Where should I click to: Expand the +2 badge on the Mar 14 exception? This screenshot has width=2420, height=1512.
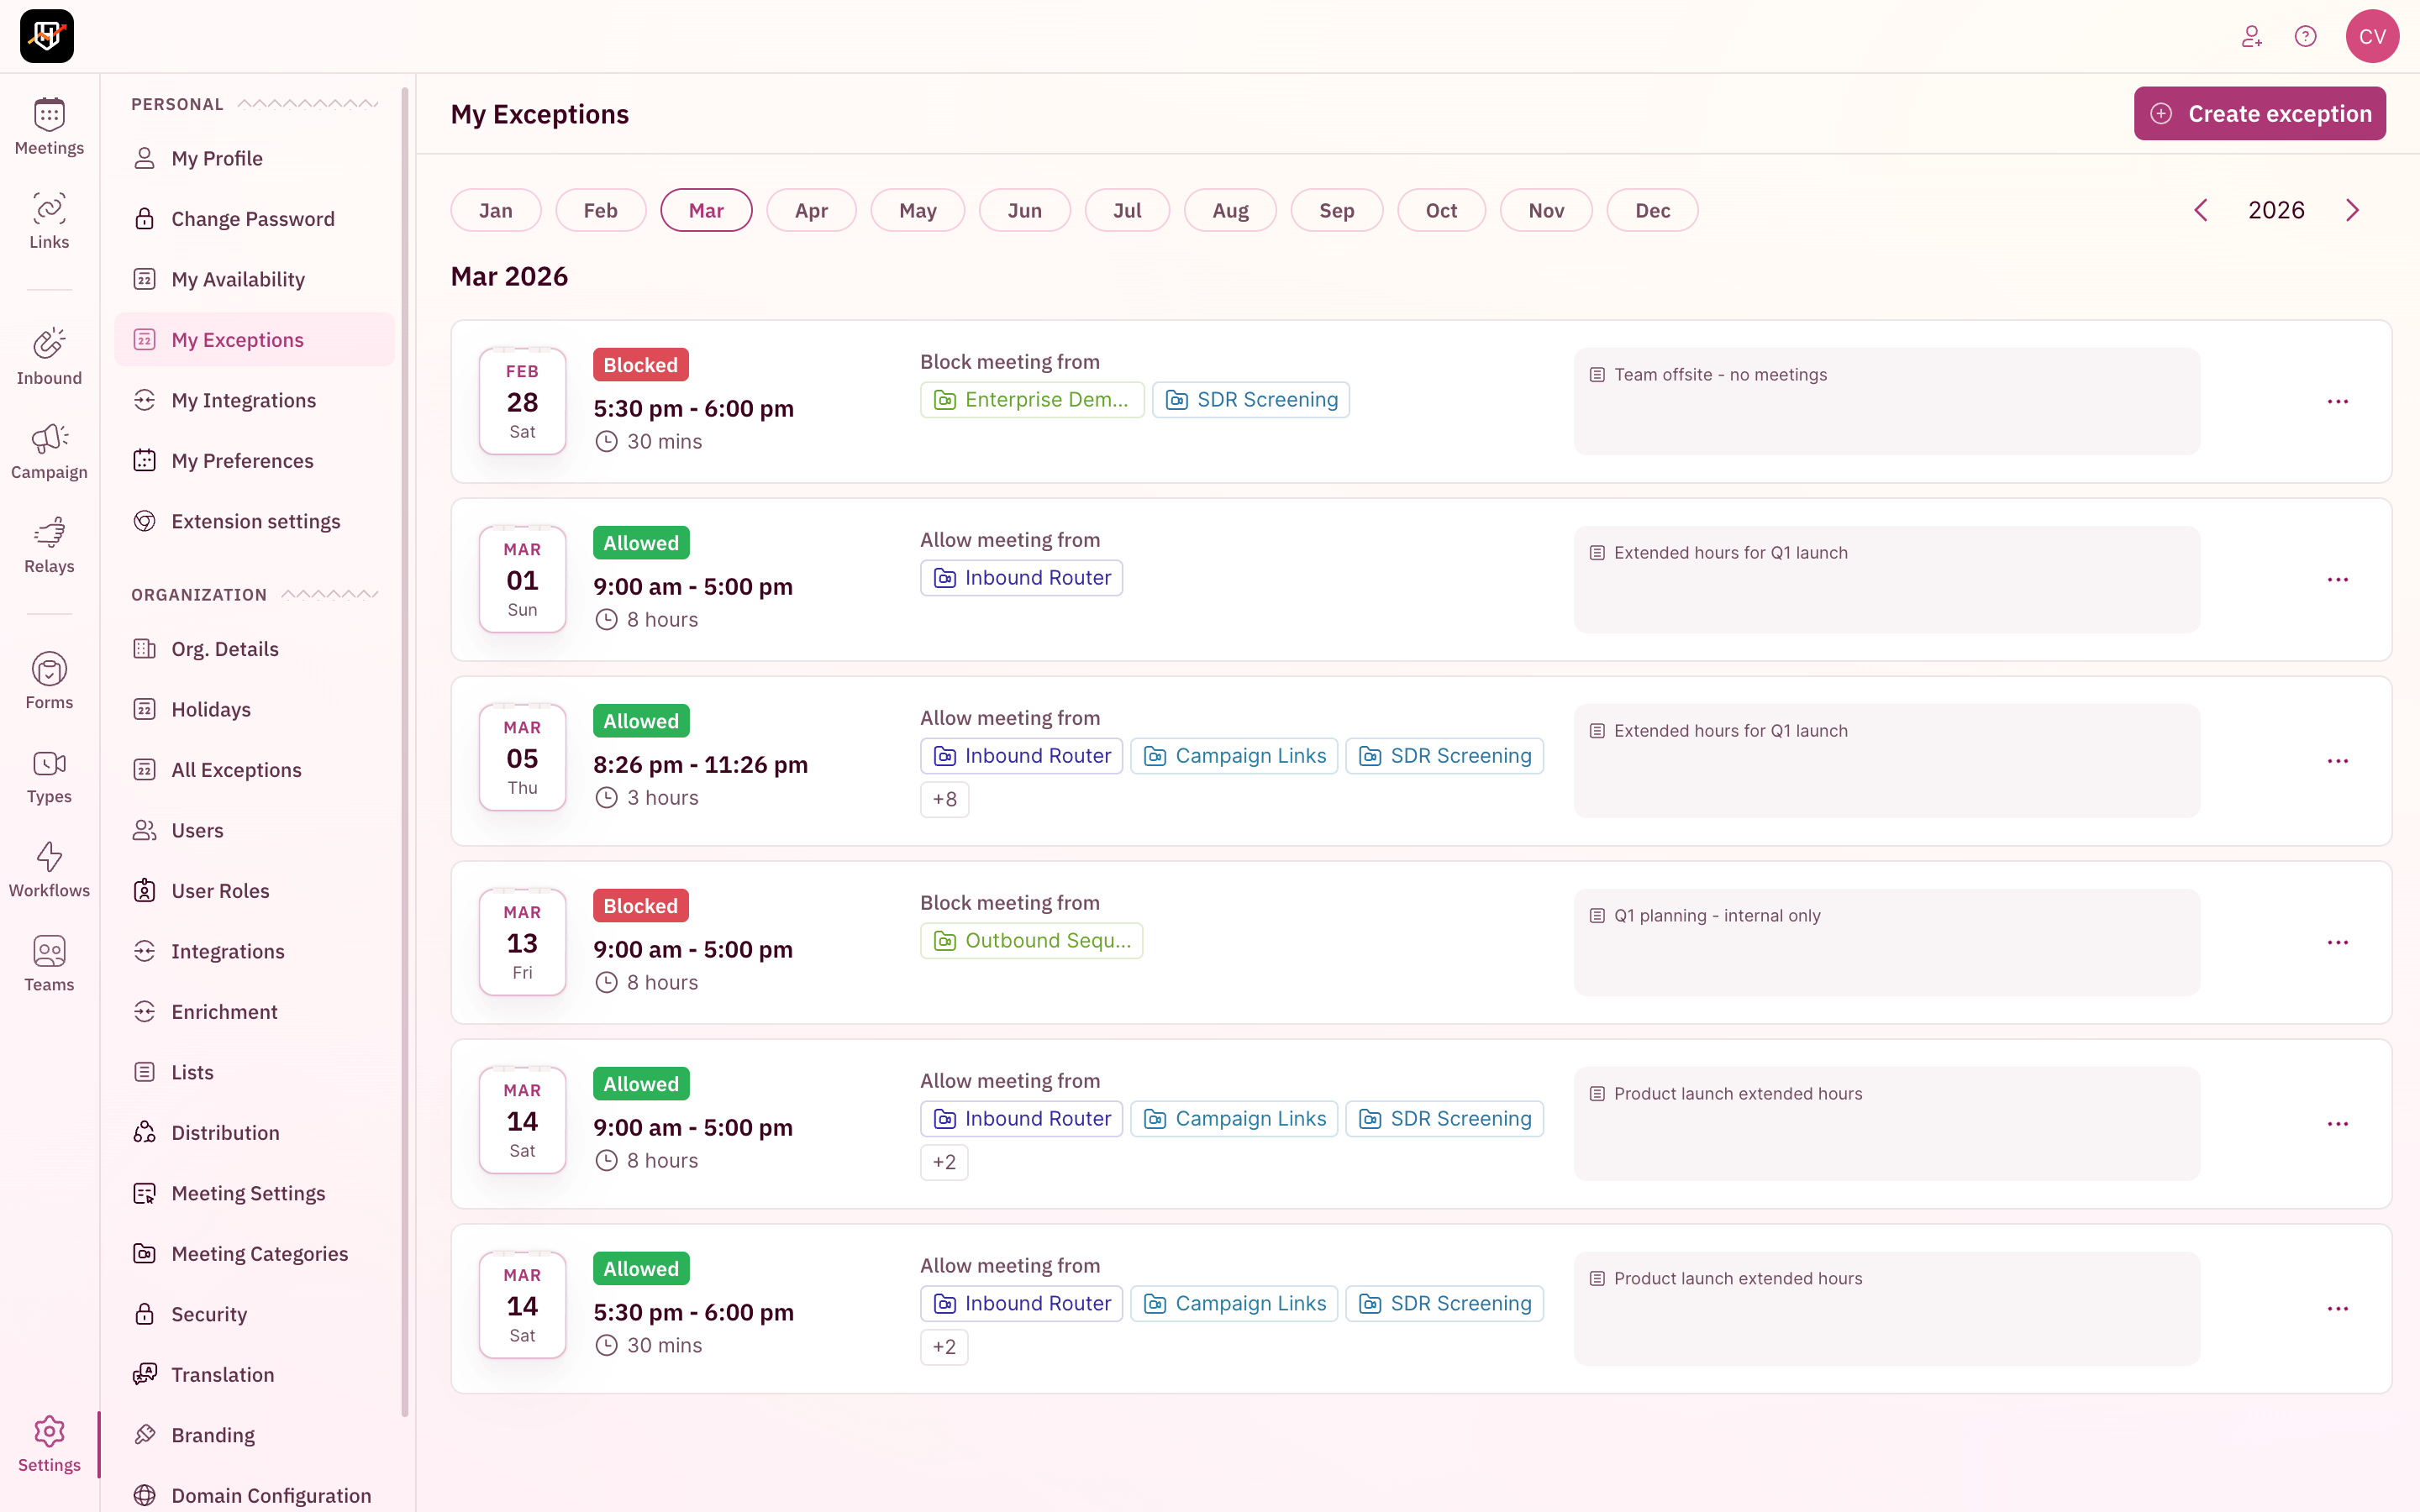coord(944,1162)
